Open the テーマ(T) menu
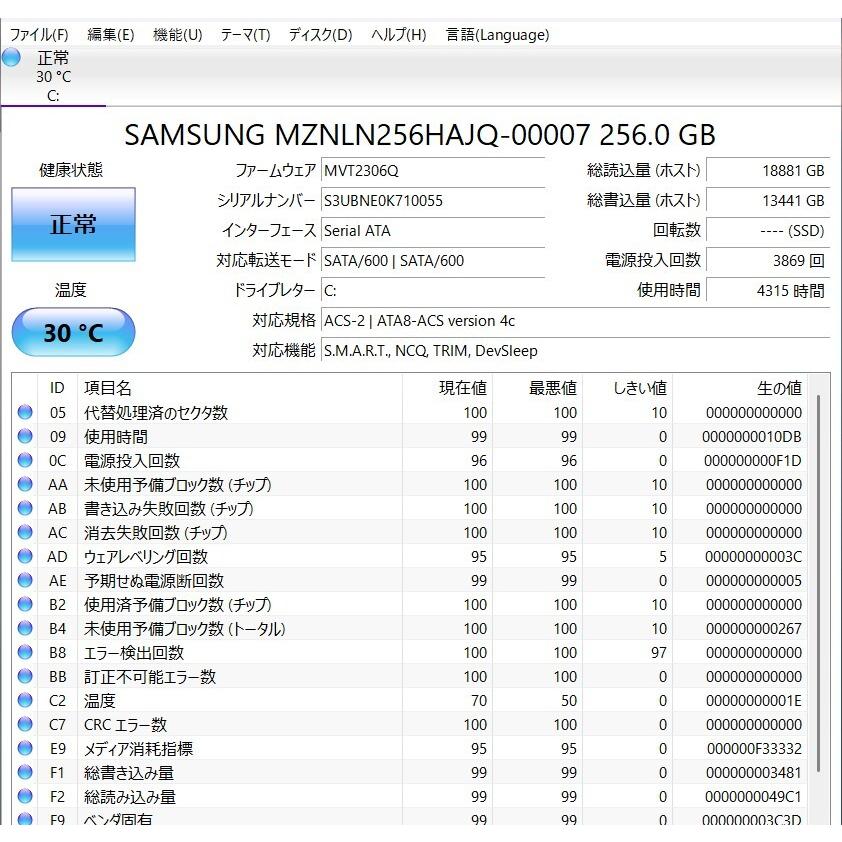Image resolution: width=842 pixels, height=842 pixels. click(245, 34)
